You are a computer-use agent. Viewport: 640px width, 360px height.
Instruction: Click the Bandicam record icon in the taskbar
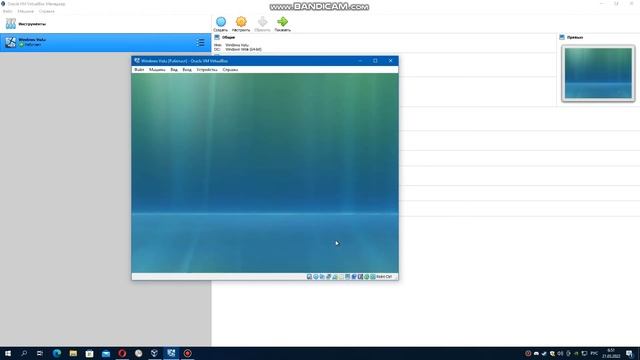point(187,353)
